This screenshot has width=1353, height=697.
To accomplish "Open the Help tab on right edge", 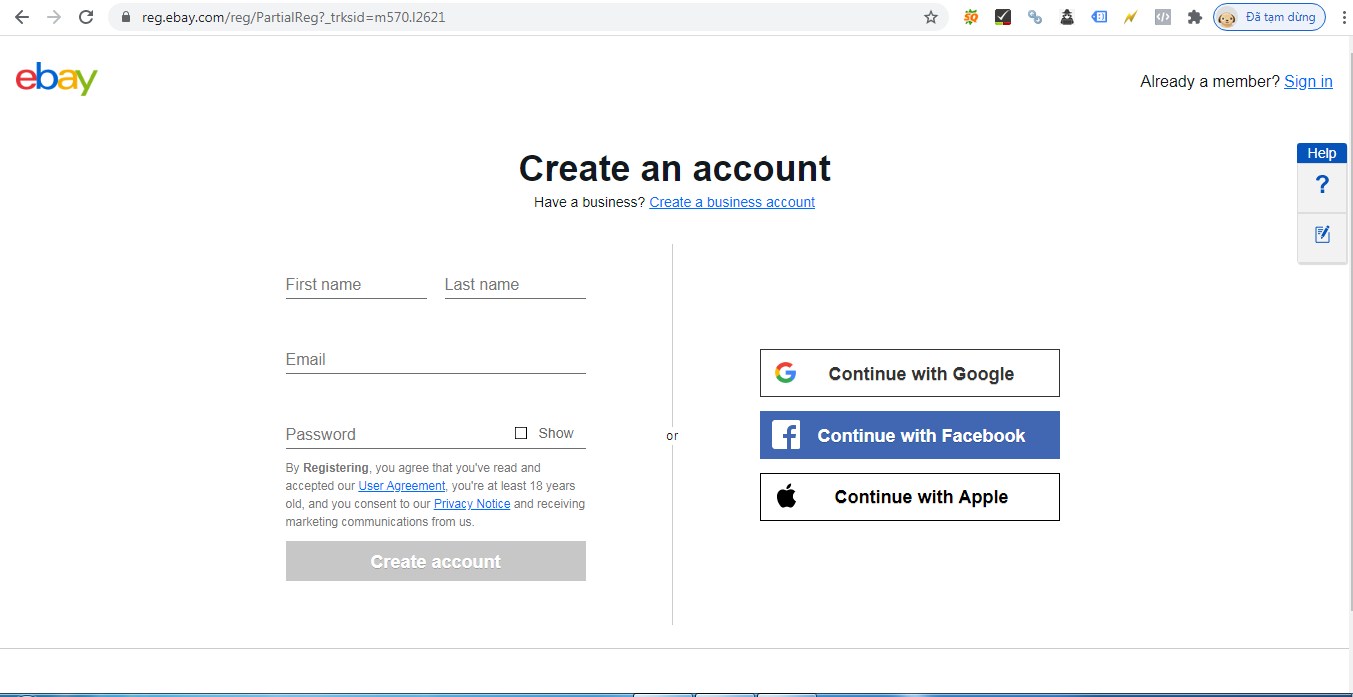I will (1321, 153).
